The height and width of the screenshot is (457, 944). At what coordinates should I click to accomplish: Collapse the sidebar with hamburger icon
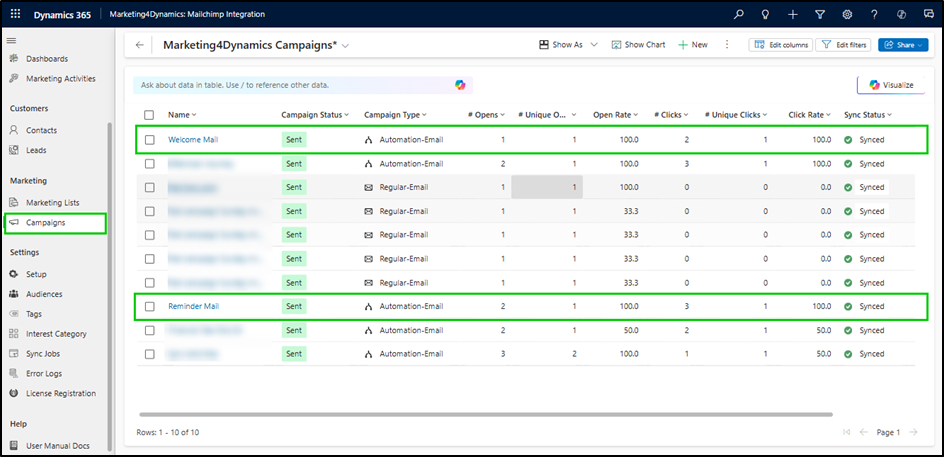11,40
